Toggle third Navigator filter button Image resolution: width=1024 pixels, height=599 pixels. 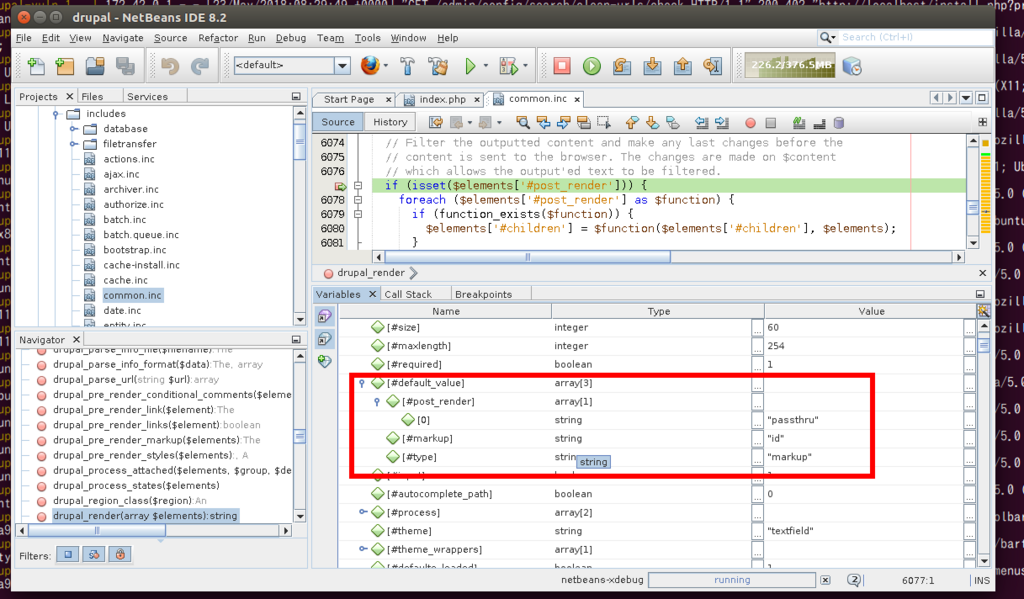[120, 555]
